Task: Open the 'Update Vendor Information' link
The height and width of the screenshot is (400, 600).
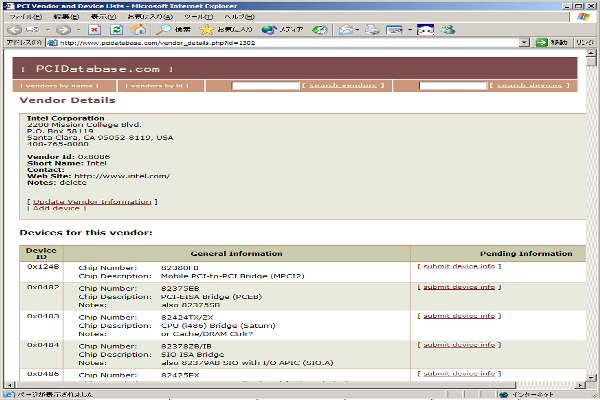Action: tap(92, 202)
